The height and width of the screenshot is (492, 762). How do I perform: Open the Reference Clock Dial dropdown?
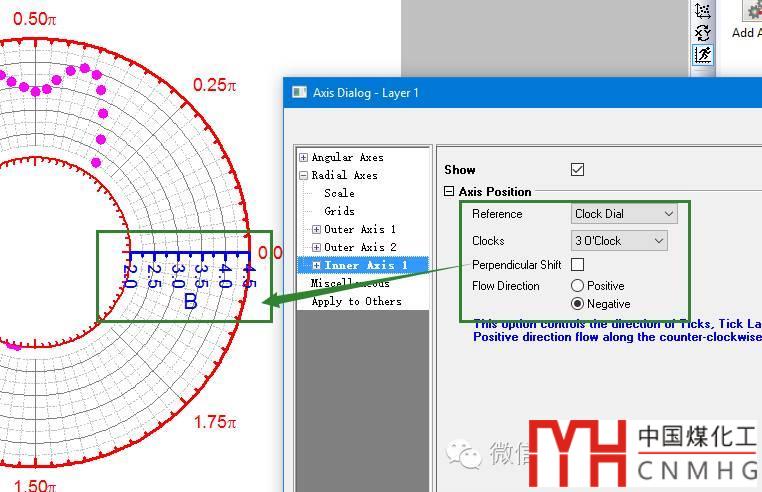coord(624,214)
